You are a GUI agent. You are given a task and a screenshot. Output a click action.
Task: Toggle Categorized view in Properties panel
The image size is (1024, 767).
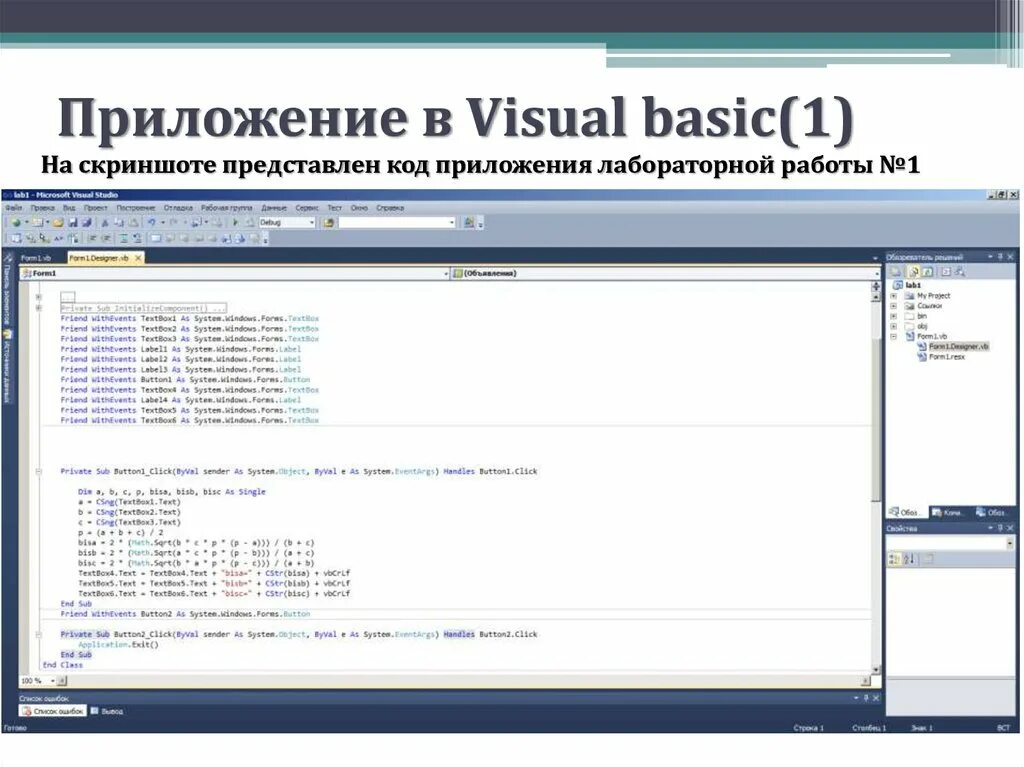tap(895, 559)
